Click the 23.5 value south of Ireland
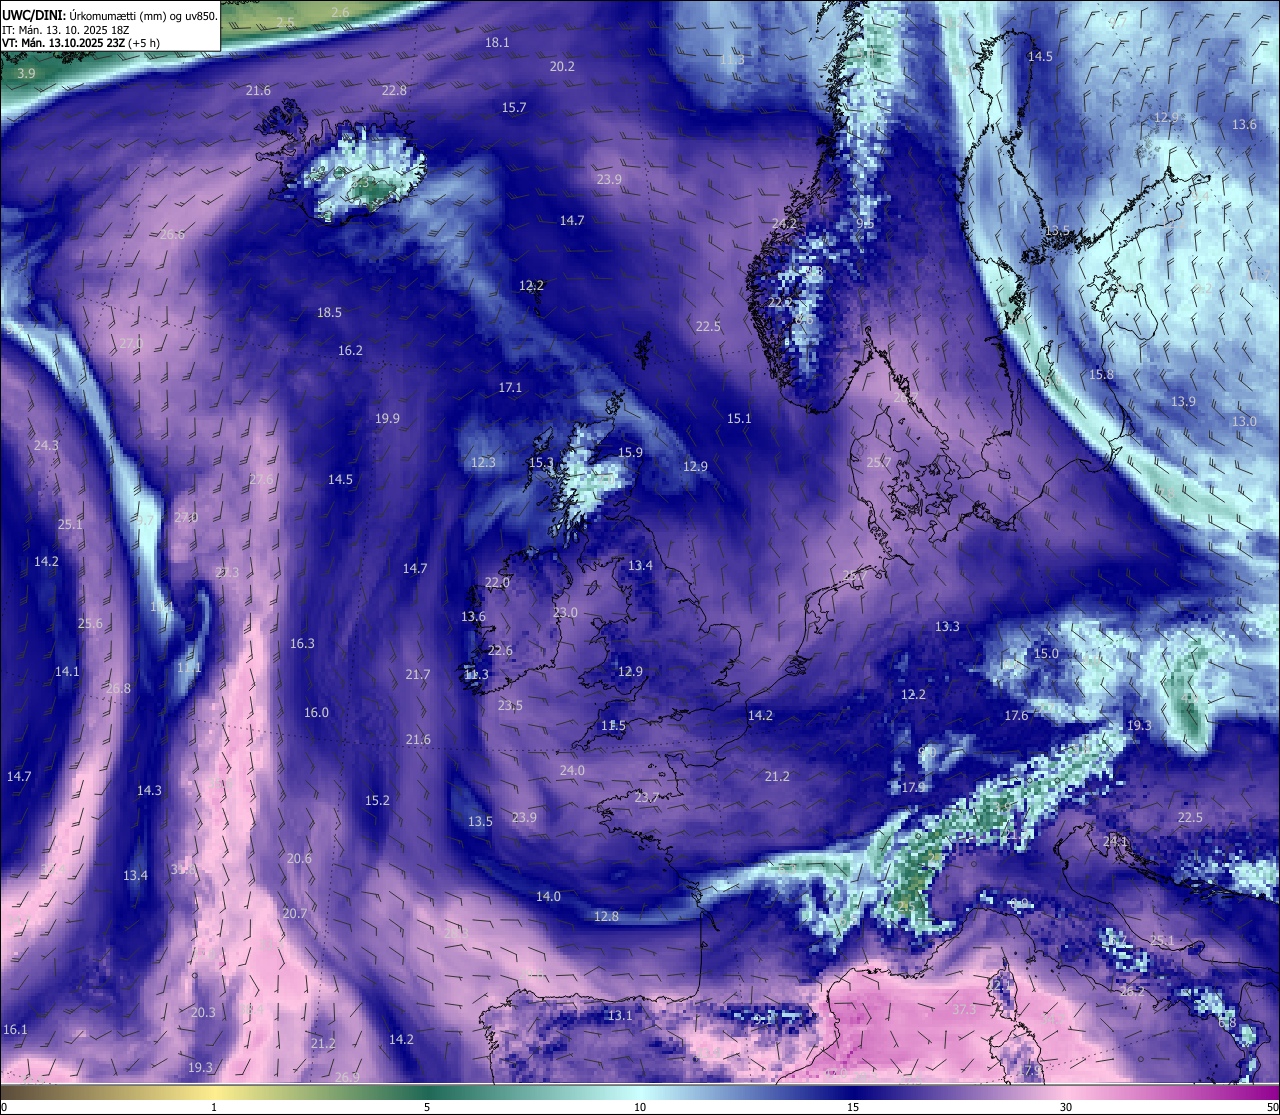The image size is (1280, 1115). coord(510,706)
